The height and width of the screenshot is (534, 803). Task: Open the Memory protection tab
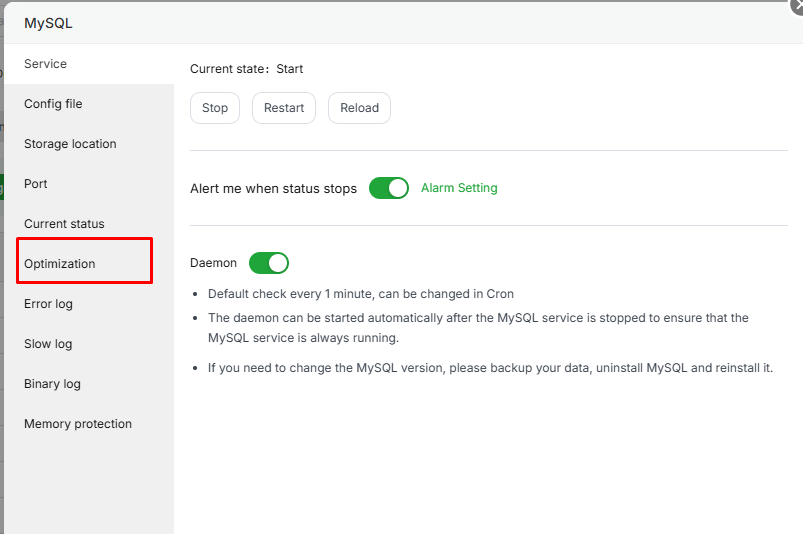click(x=88, y=423)
